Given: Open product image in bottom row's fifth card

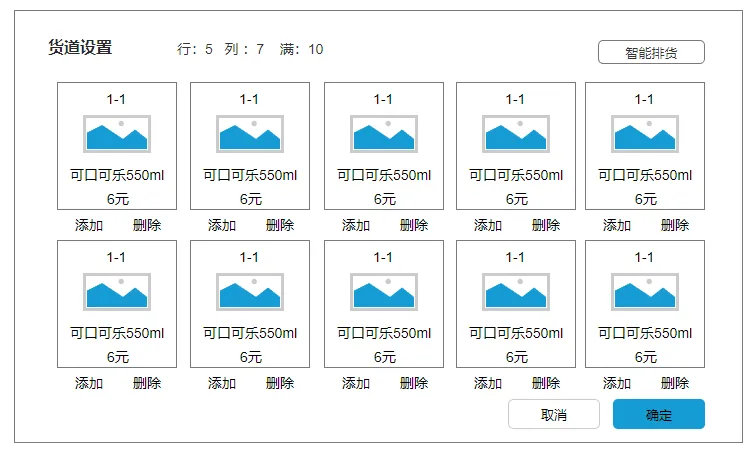Looking at the screenshot, I should pos(645,292).
